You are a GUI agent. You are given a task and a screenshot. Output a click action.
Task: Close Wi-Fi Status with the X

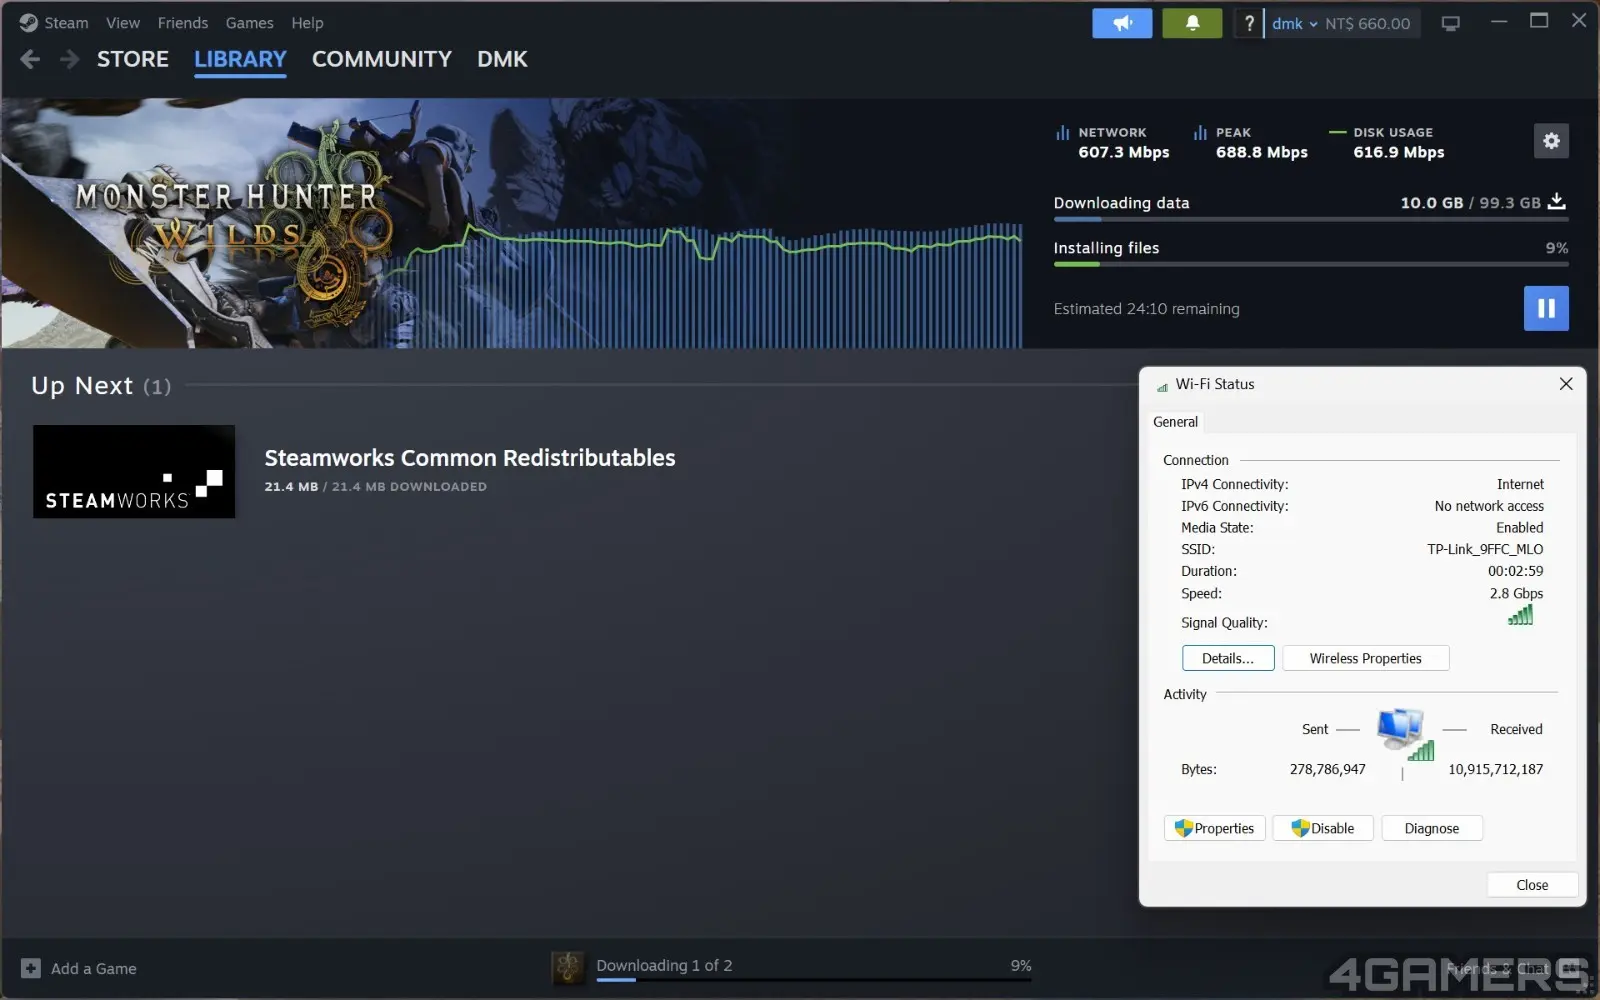tap(1566, 384)
